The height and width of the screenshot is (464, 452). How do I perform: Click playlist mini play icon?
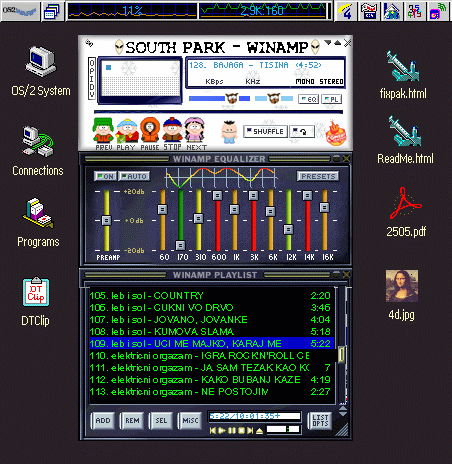pyautogui.click(x=221, y=431)
